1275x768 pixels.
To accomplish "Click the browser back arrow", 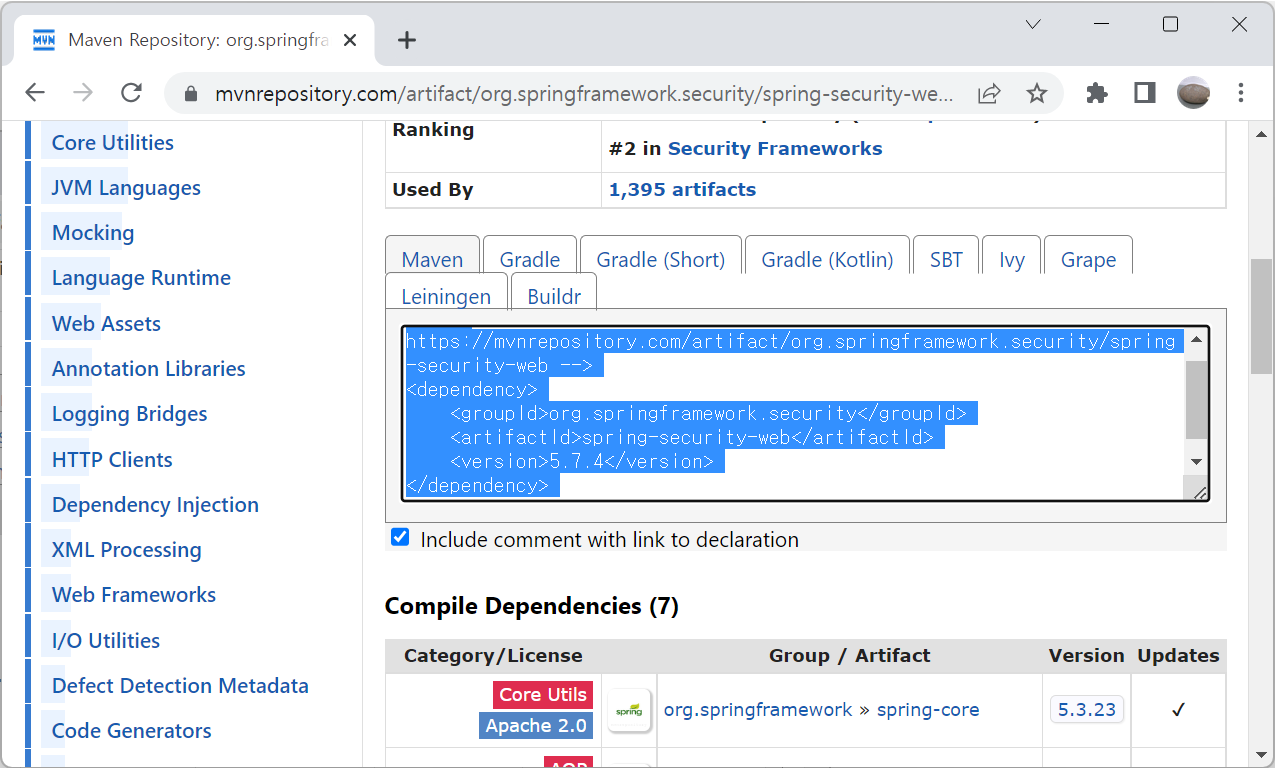I will coord(35,93).
